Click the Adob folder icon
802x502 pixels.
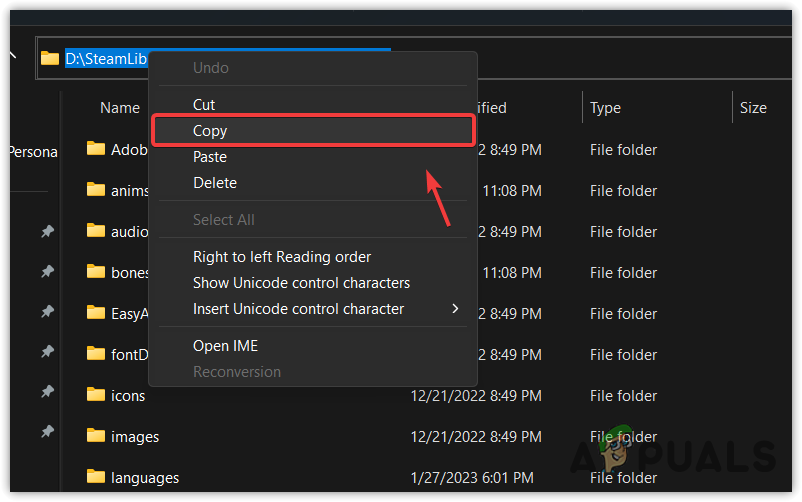tap(96, 149)
